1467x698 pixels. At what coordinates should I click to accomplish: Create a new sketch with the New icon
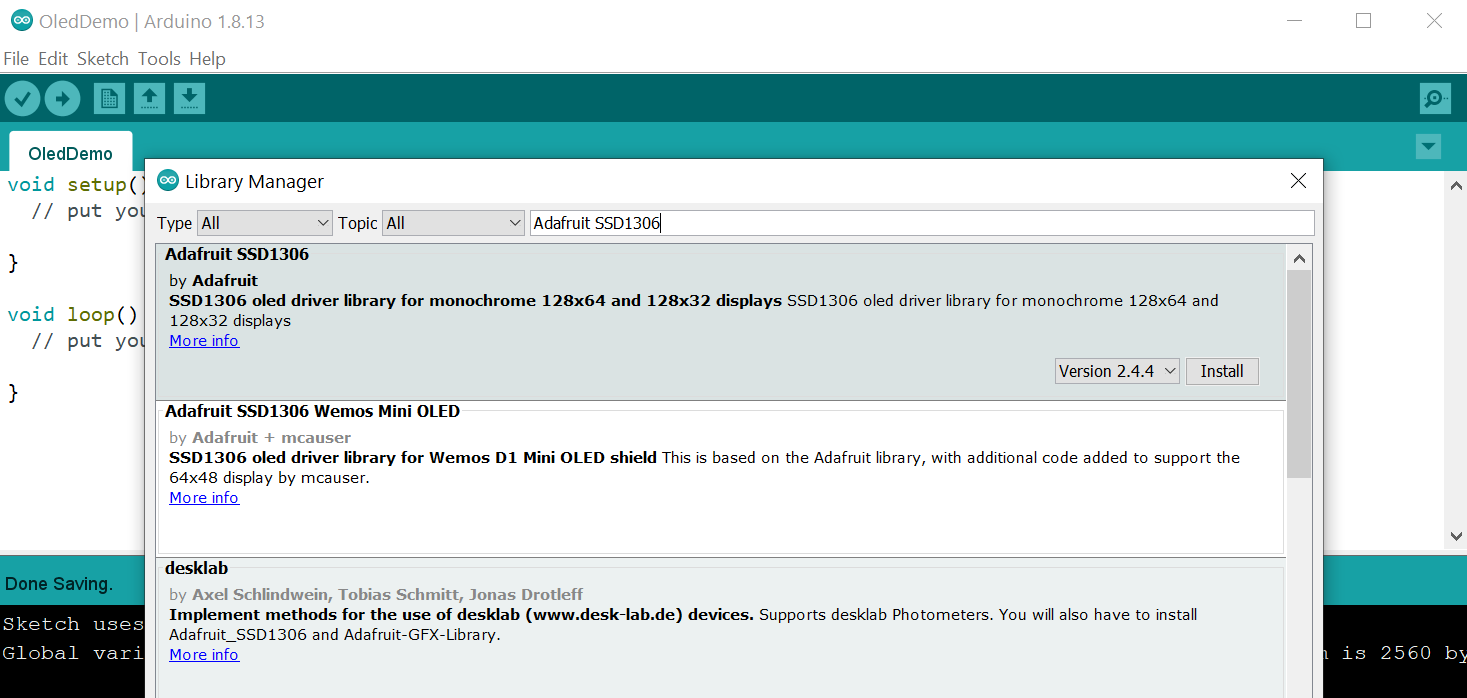tap(109, 98)
